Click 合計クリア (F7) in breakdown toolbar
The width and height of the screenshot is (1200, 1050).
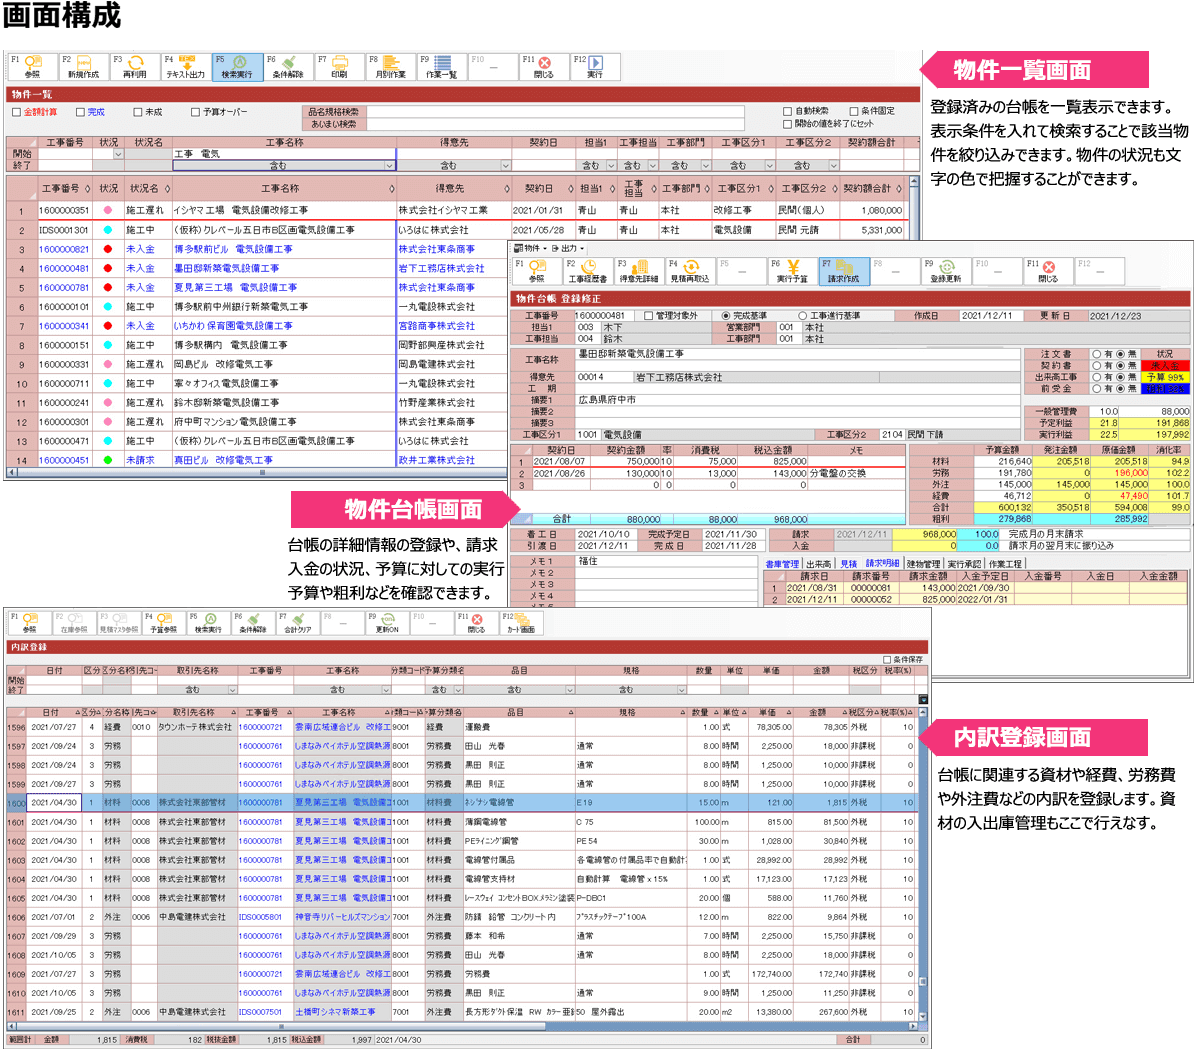pyautogui.click(x=297, y=622)
